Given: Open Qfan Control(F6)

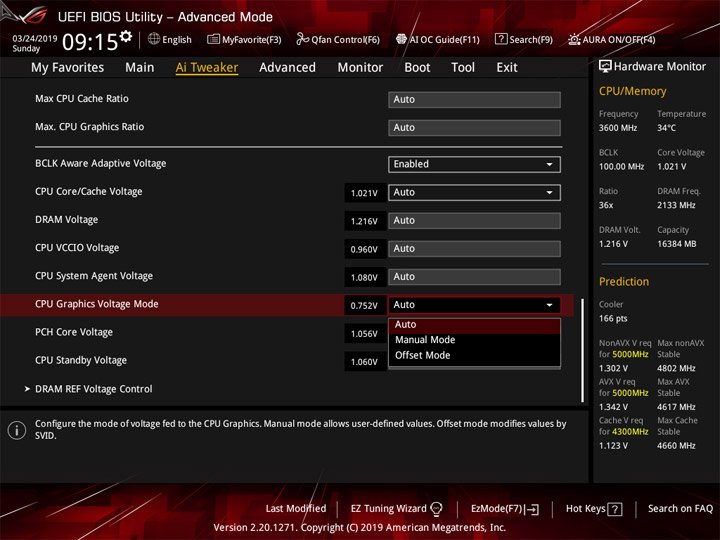Looking at the screenshot, I should [x=338, y=39].
